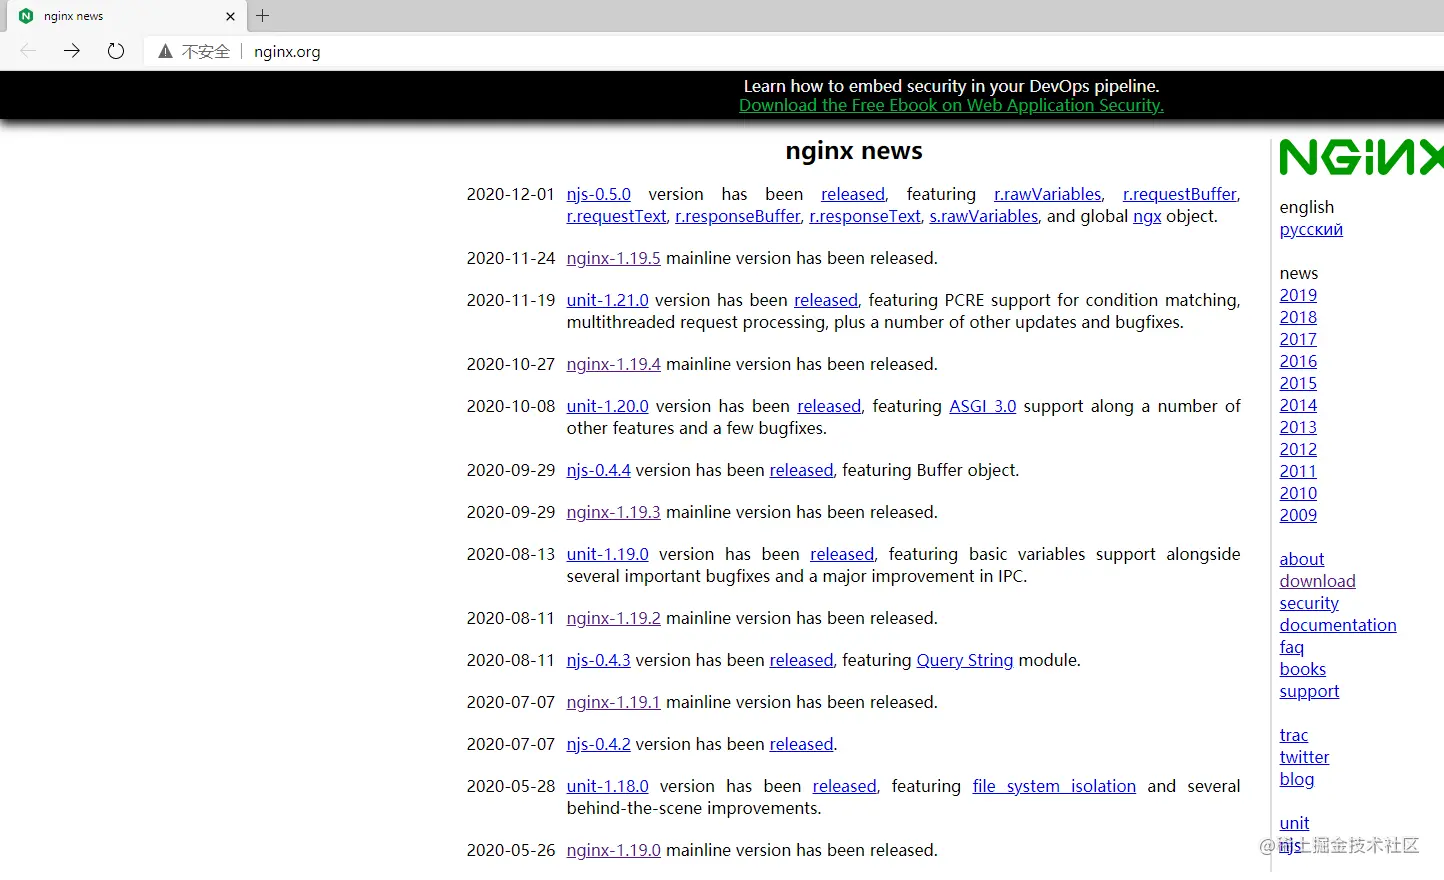Open the faq link
The height and width of the screenshot is (880, 1444).
click(1291, 648)
